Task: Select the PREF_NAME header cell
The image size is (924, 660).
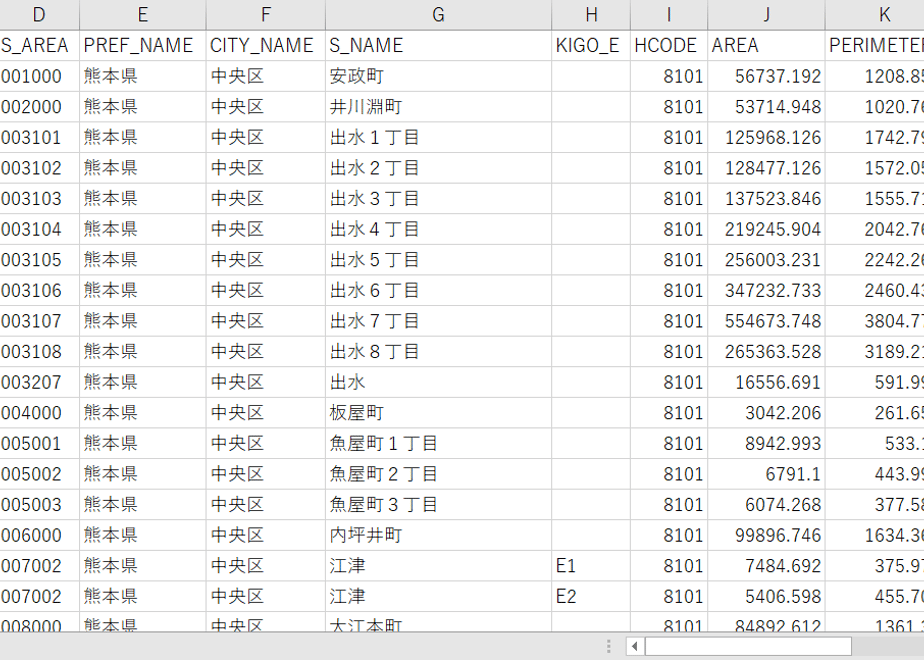Action: [x=143, y=45]
